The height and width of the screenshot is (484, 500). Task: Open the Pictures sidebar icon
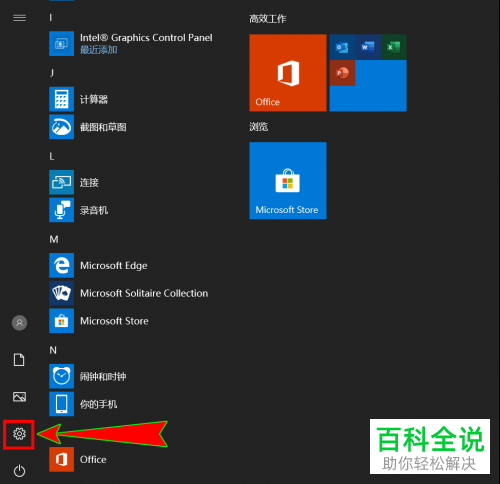[19, 397]
